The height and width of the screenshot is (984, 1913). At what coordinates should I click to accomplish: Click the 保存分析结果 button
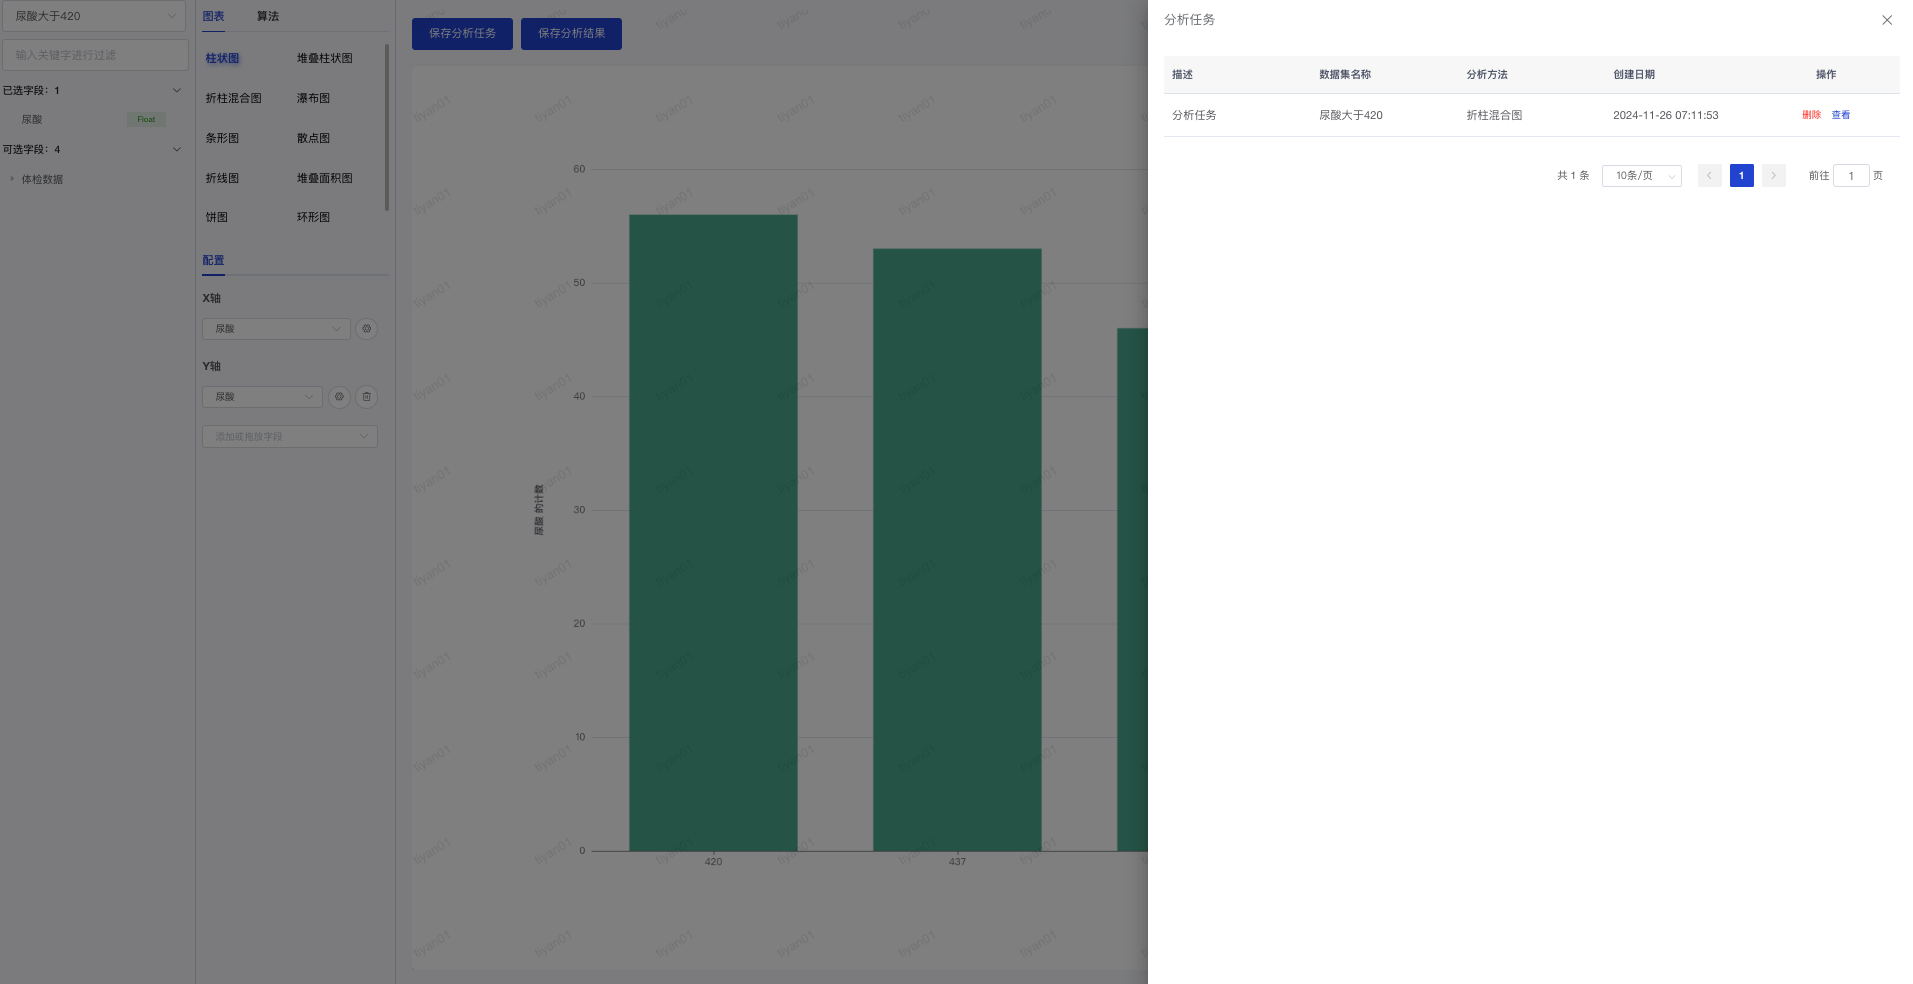click(571, 34)
